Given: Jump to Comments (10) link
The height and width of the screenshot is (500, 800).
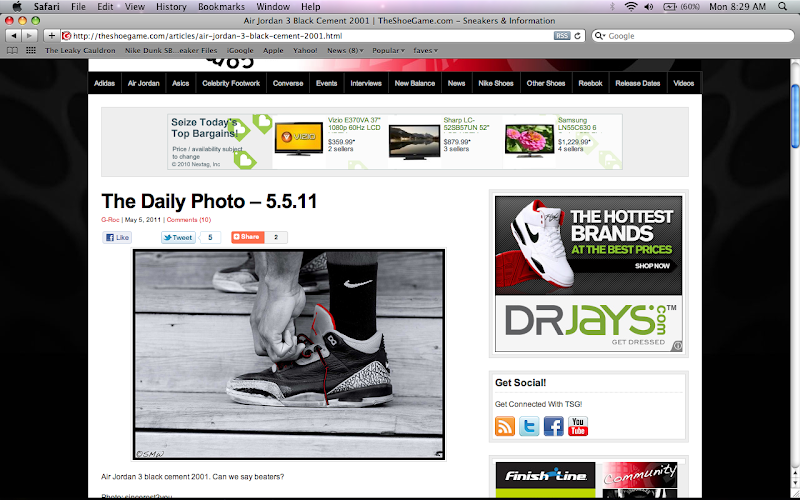Looking at the screenshot, I should click(189, 220).
